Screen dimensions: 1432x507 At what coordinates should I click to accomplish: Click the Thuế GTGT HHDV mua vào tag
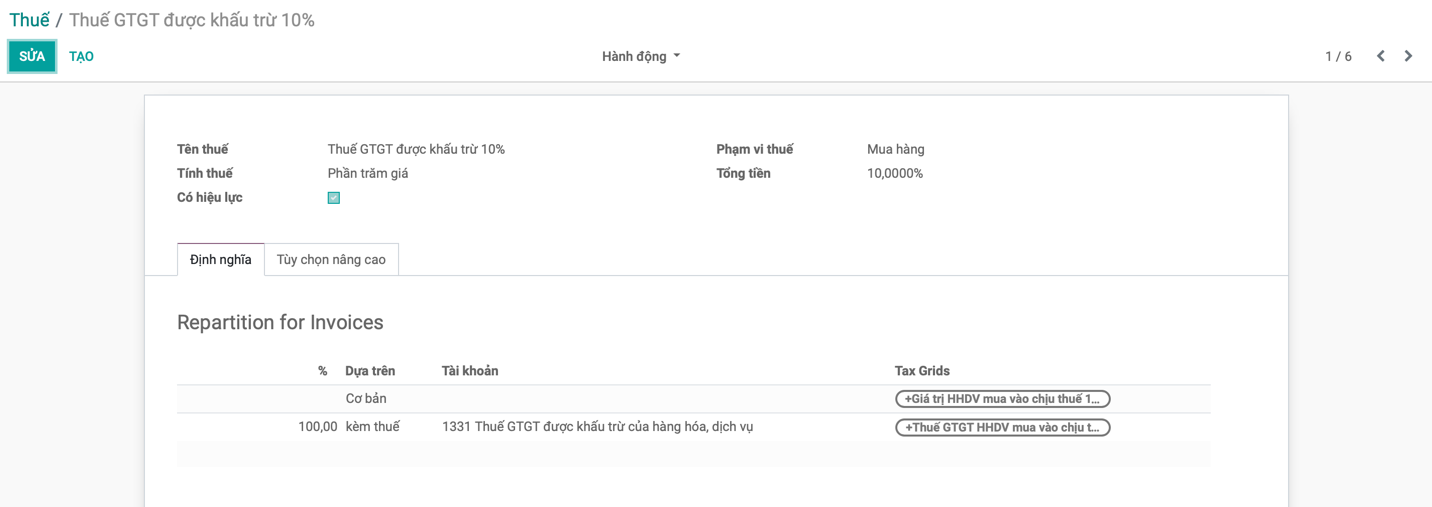point(1002,427)
